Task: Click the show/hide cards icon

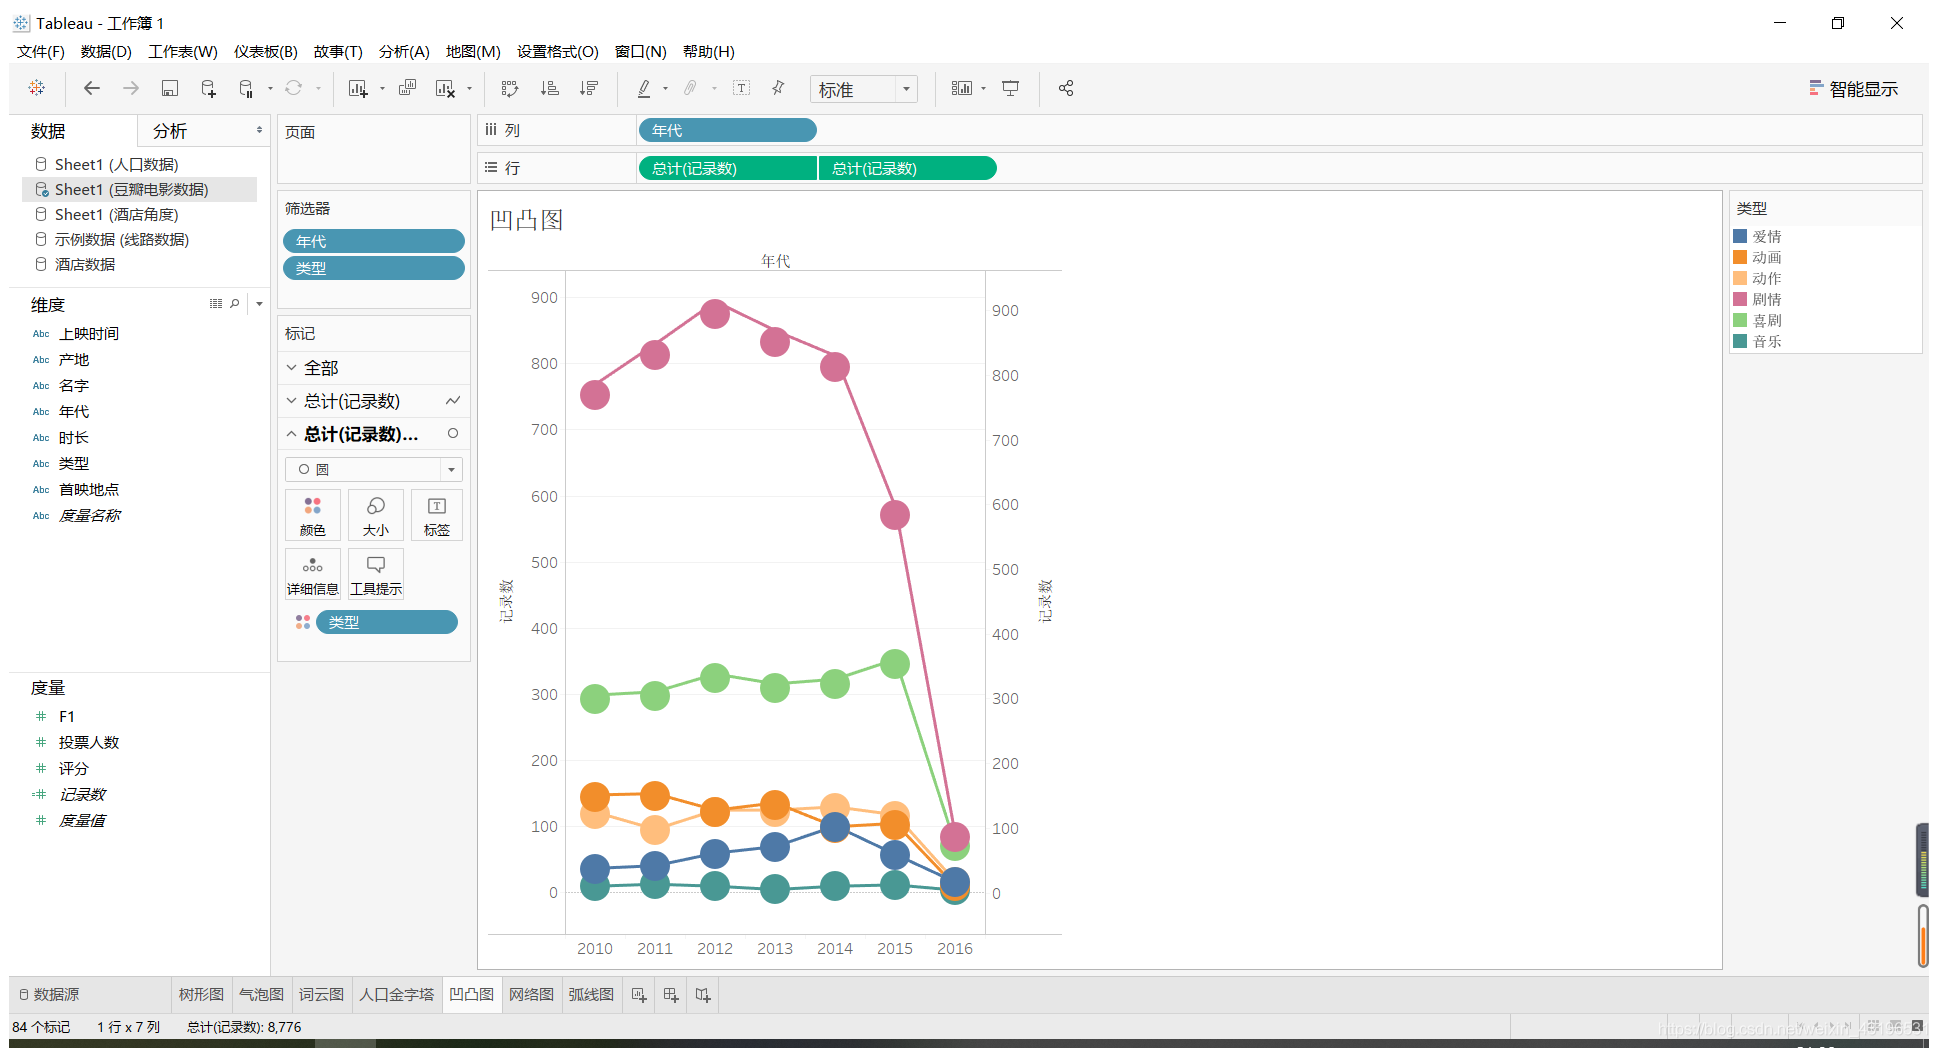Action: [962, 88]
